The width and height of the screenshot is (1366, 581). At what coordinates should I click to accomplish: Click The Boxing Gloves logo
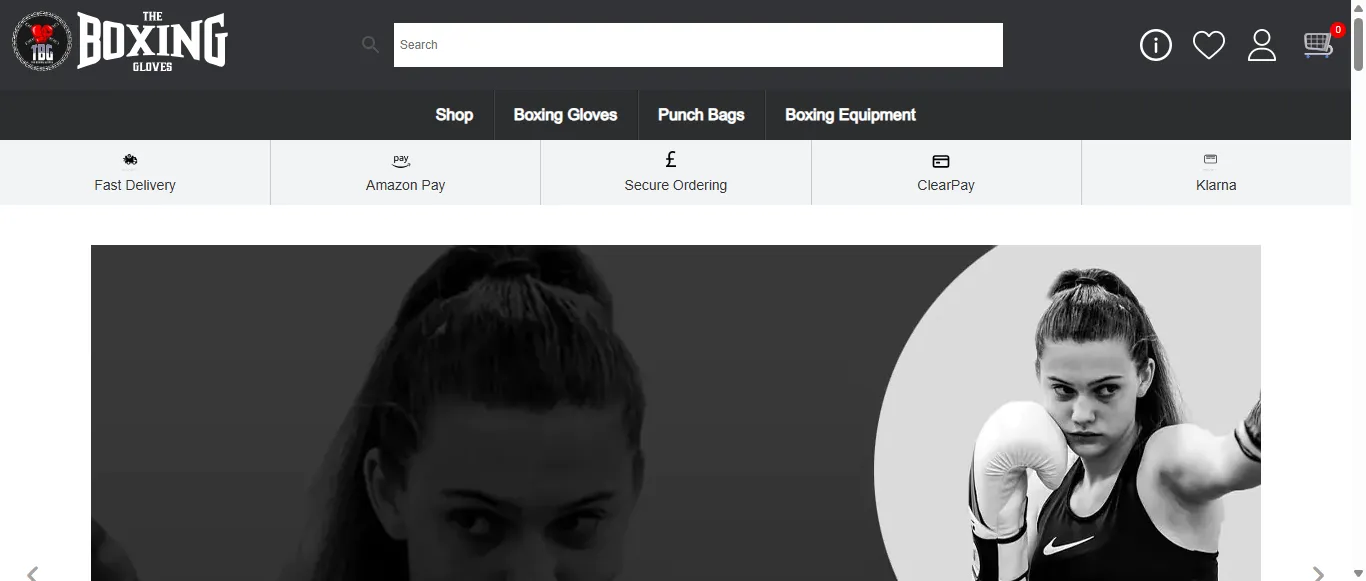pyautogui.click(x=120, y=42)
